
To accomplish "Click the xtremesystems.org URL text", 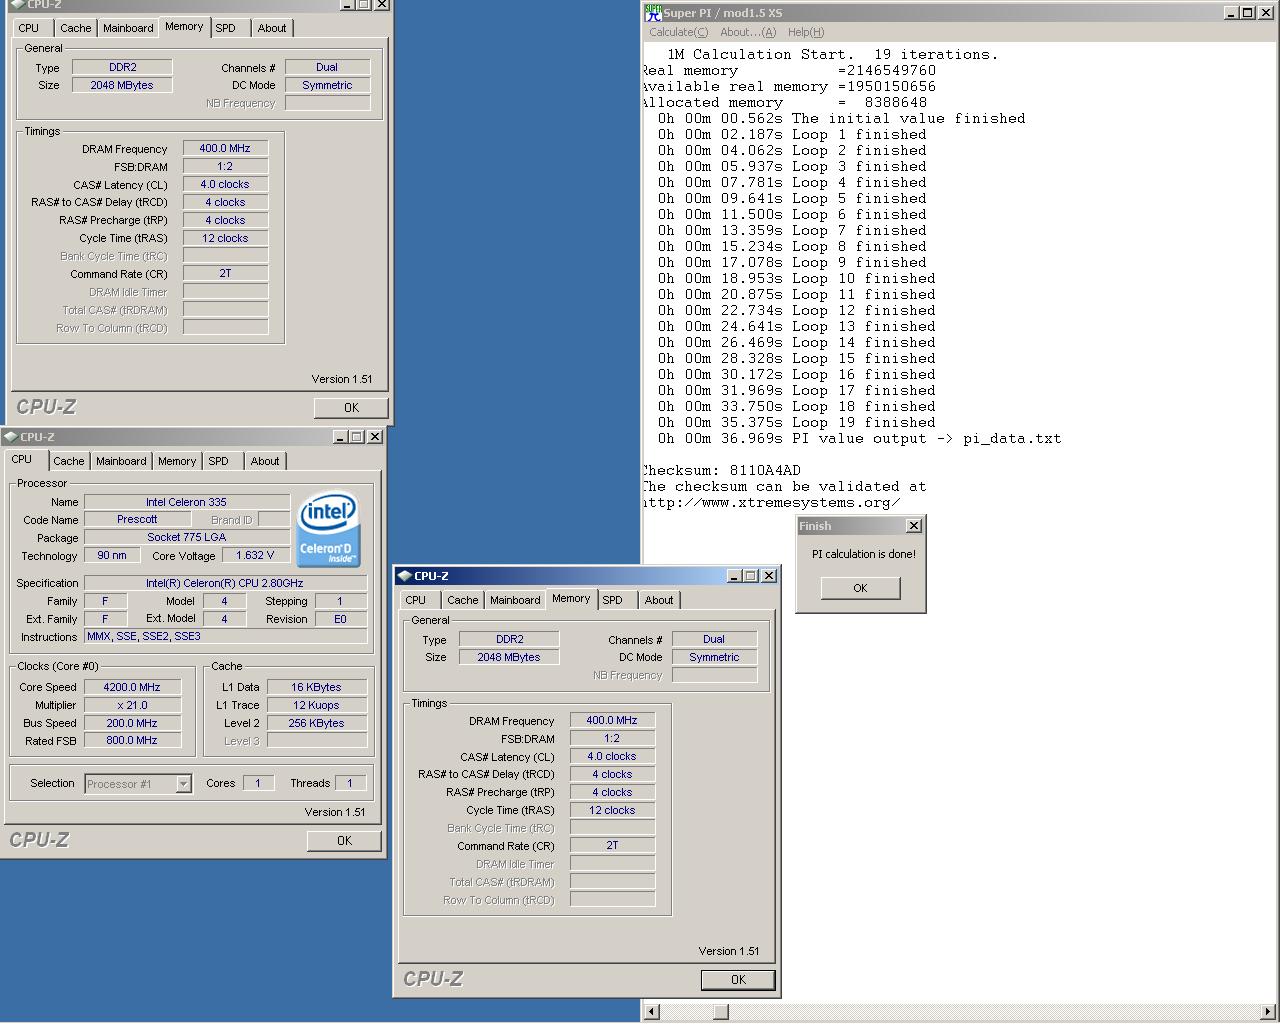I will [772, 502].
